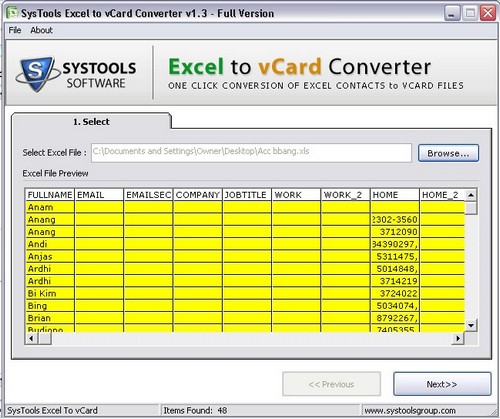Click the scroll down arrow of the preview table
The width and height of the screenshot is (500, 419).
471,325
